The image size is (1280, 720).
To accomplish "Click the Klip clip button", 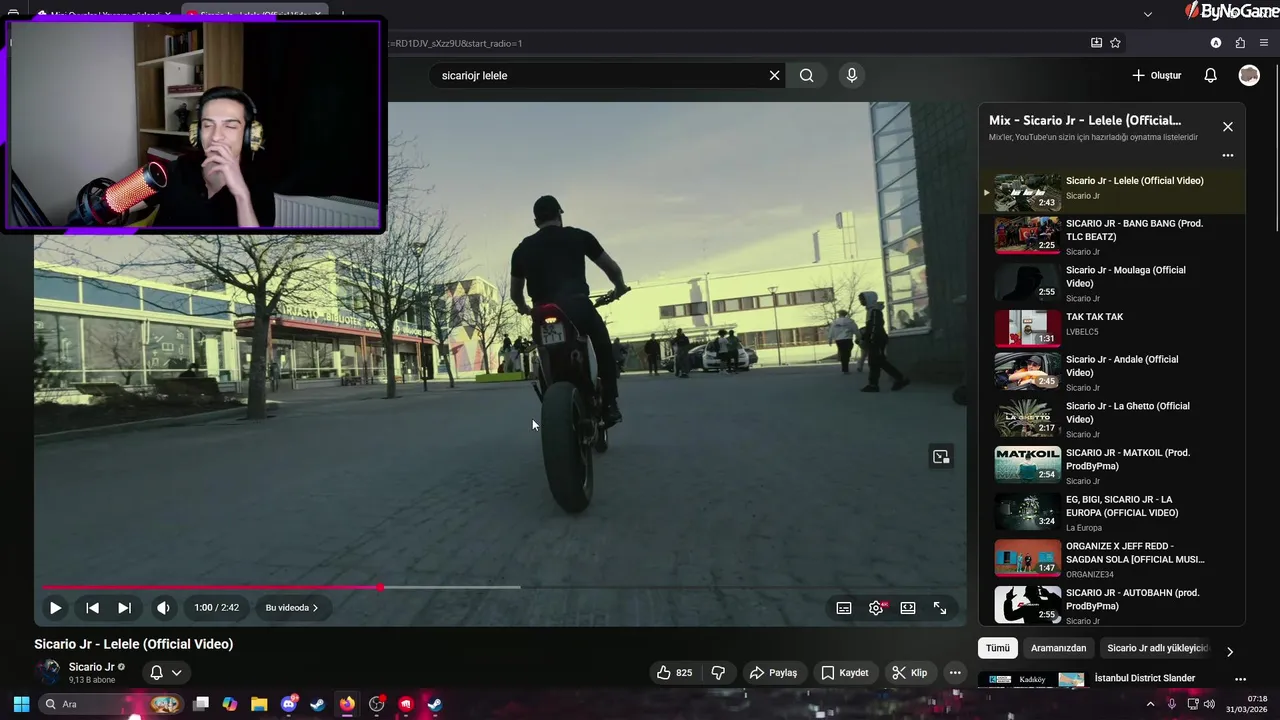I will click(x=910, y=673).
